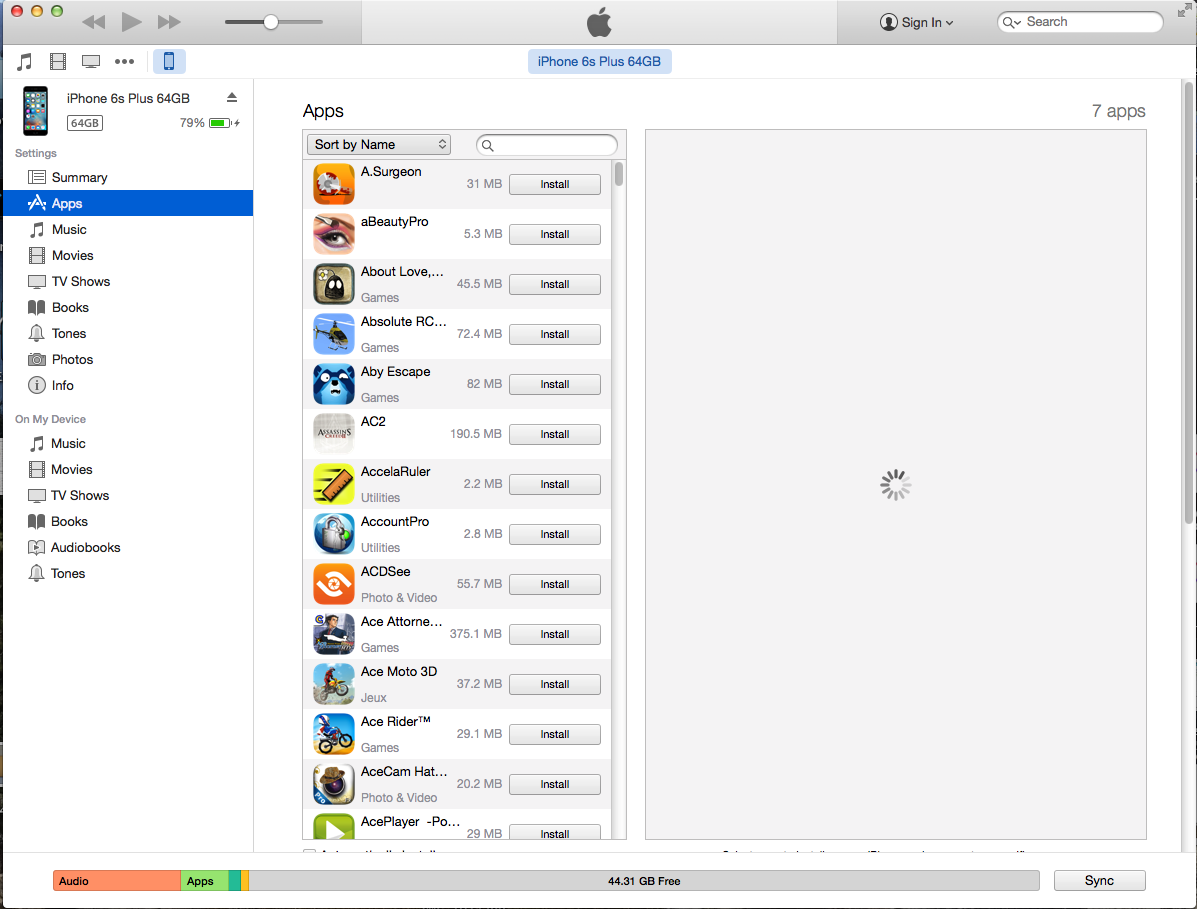Open Music under Settings
The image size is (1197, 909).
pyautogui.click(x=128, y=229)
